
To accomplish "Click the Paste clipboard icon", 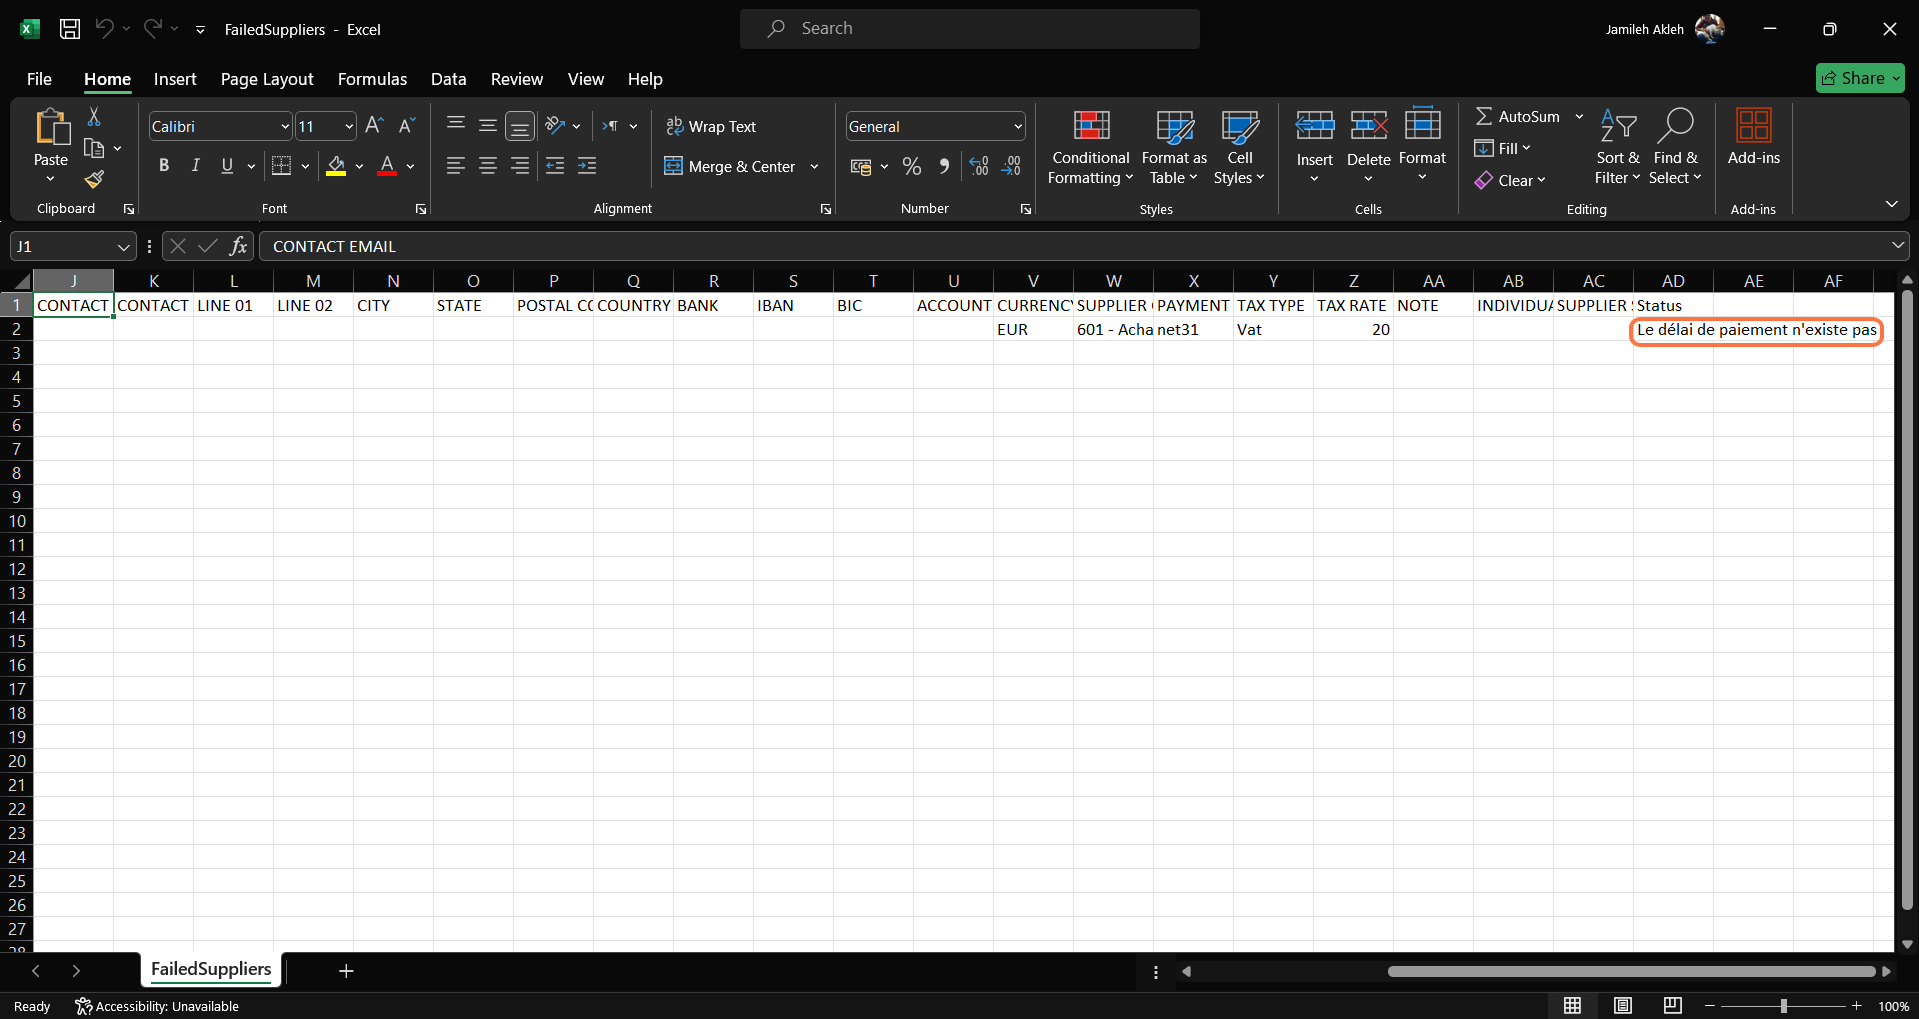I will click(51, 128).
